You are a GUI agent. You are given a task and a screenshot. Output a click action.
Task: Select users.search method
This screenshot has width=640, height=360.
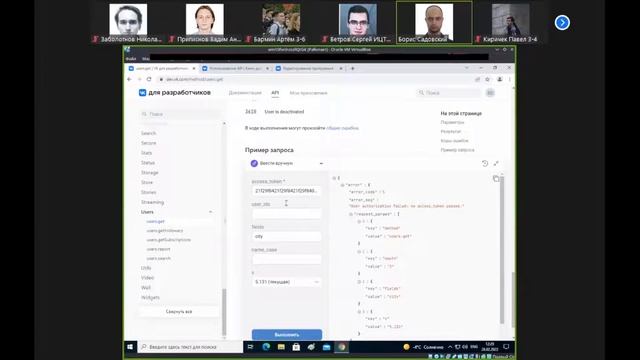click(159, 258)
